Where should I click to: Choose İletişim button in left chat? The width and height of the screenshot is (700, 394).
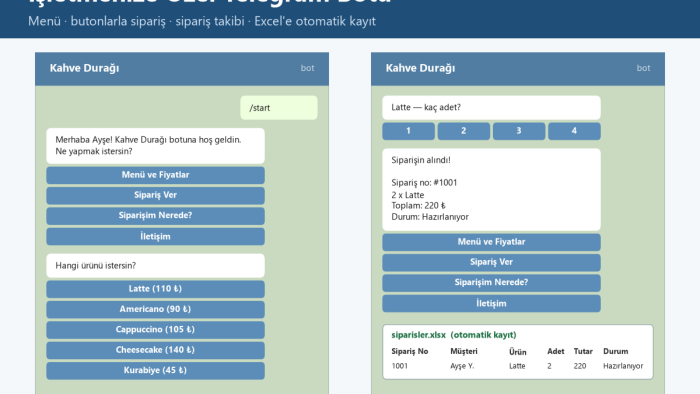155,236
